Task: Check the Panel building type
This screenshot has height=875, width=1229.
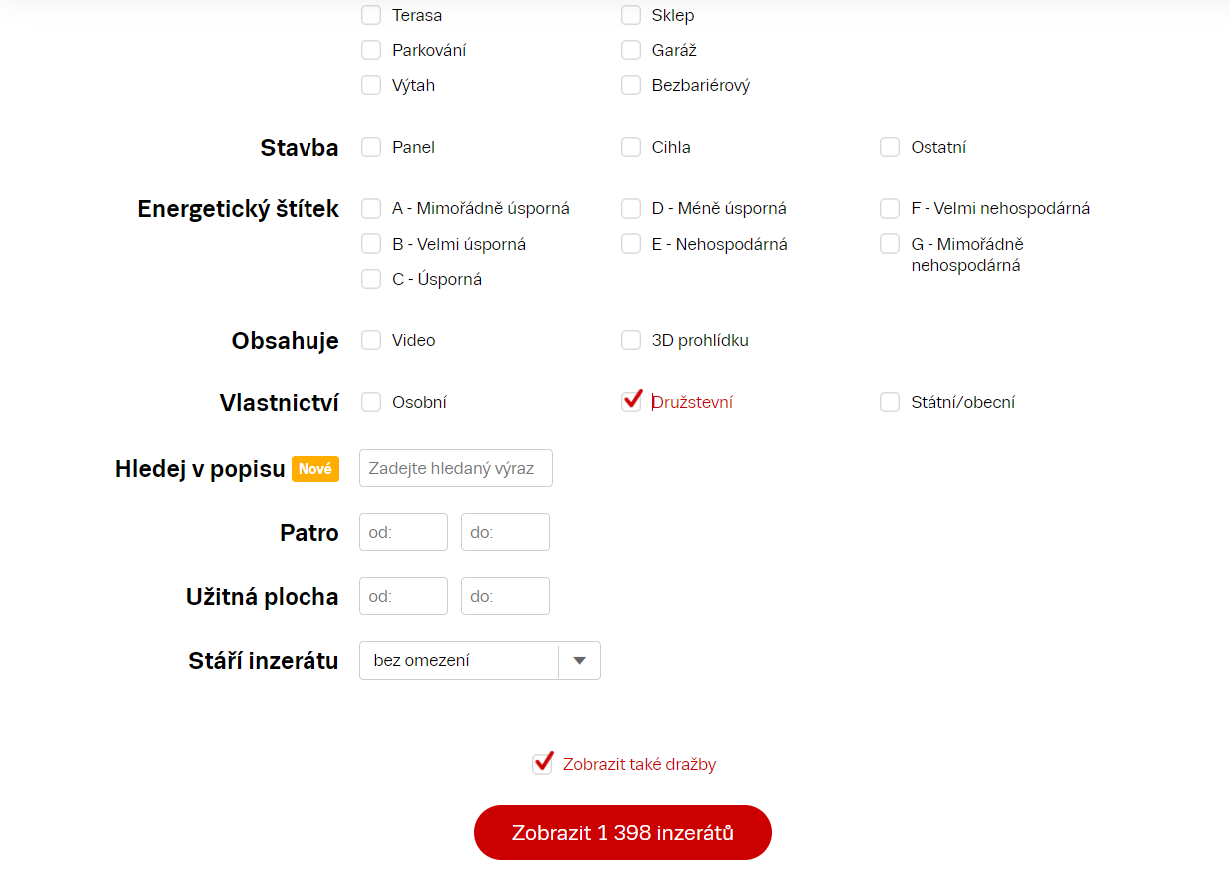Action: click(x=371, y=147)
